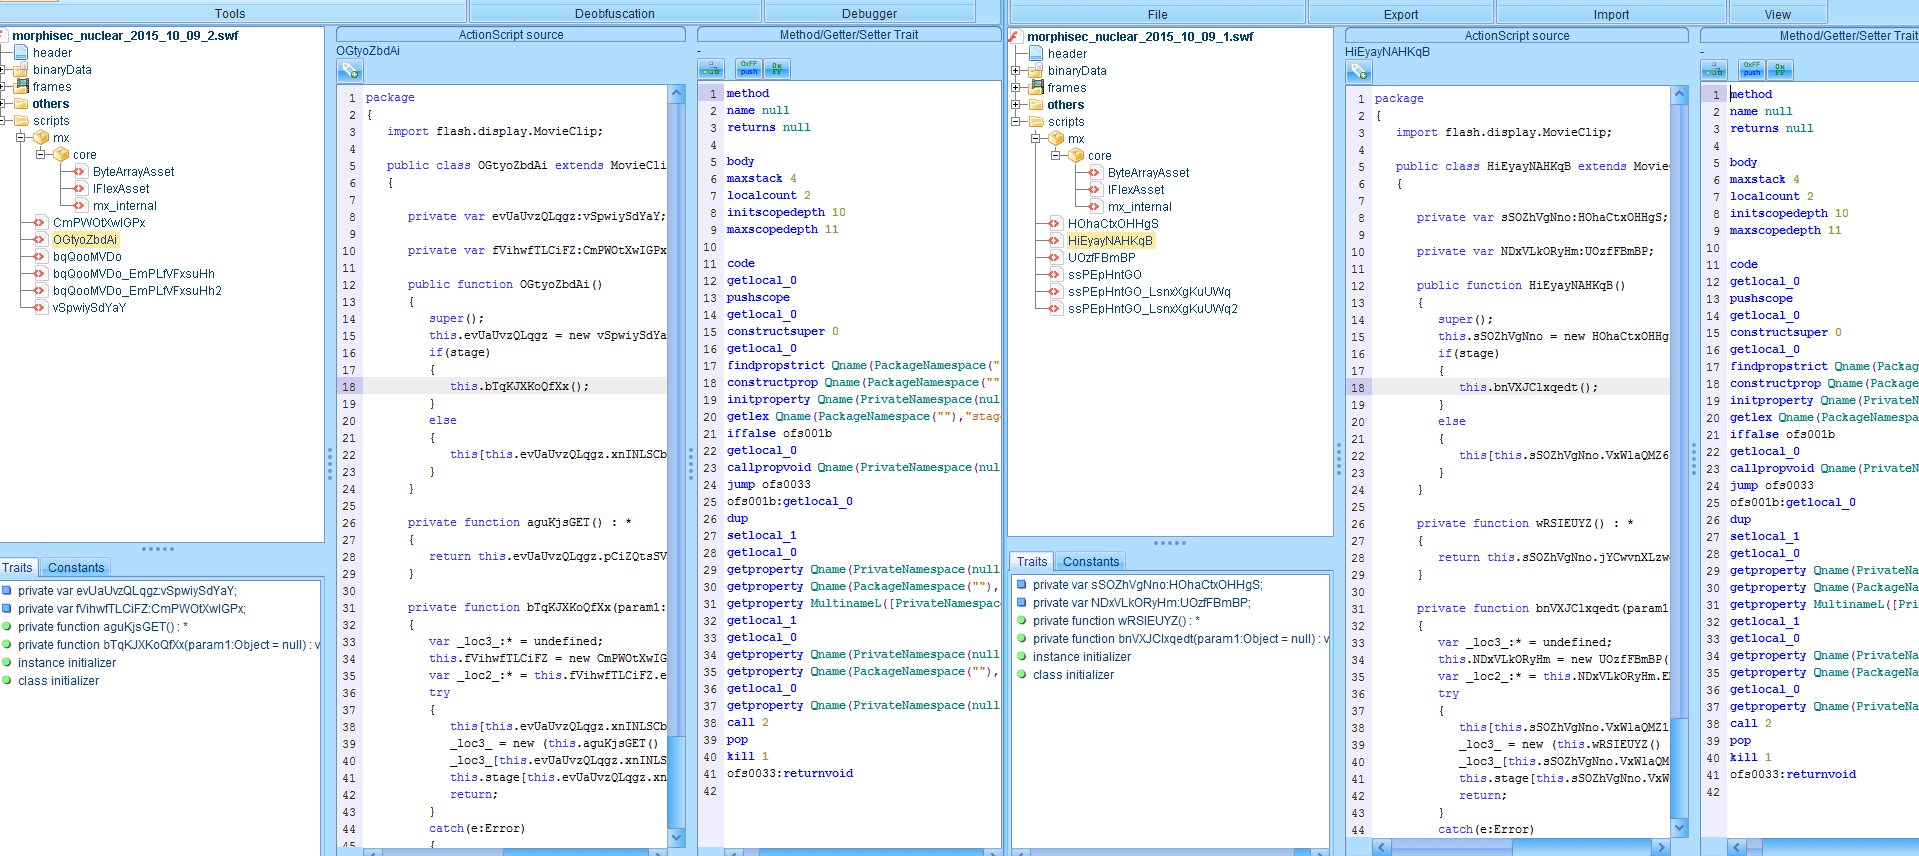This screenshot has height=856, width=1919.
Task: Click the graph view icon in right trait toolbar
Action: pos(1714,70)
